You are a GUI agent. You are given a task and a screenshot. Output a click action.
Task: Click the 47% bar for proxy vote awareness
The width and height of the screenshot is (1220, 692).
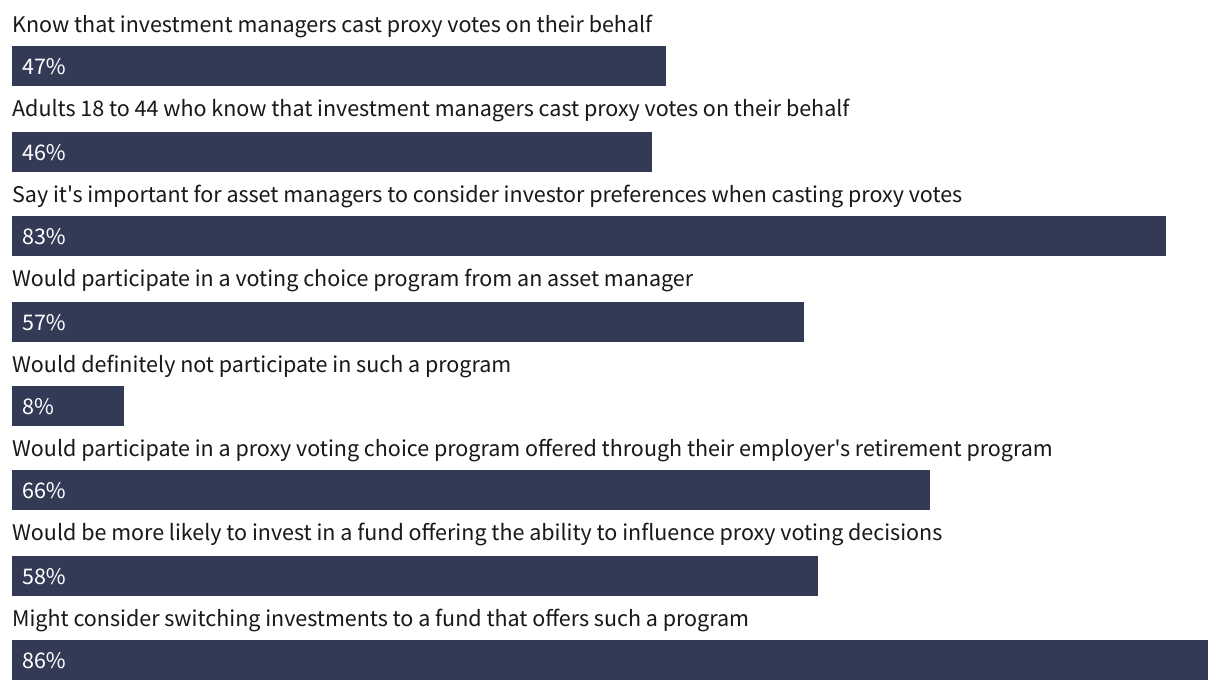pyautogui.click(x=339, y=66)
